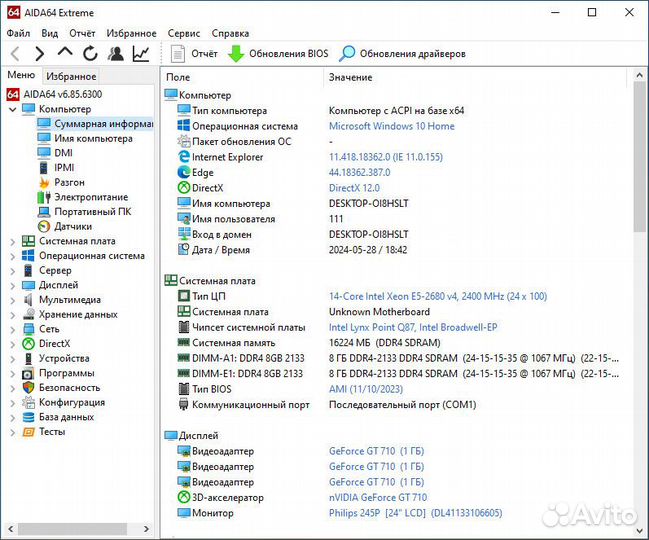649x540 pixels.
Task: Open the 14-Core Intel Xeon E5-2680 v4 link
Action: click(438, 296)
